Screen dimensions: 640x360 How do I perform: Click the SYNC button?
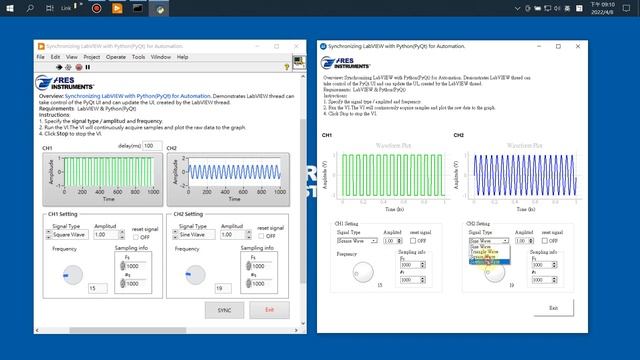[x=224, y=310]
